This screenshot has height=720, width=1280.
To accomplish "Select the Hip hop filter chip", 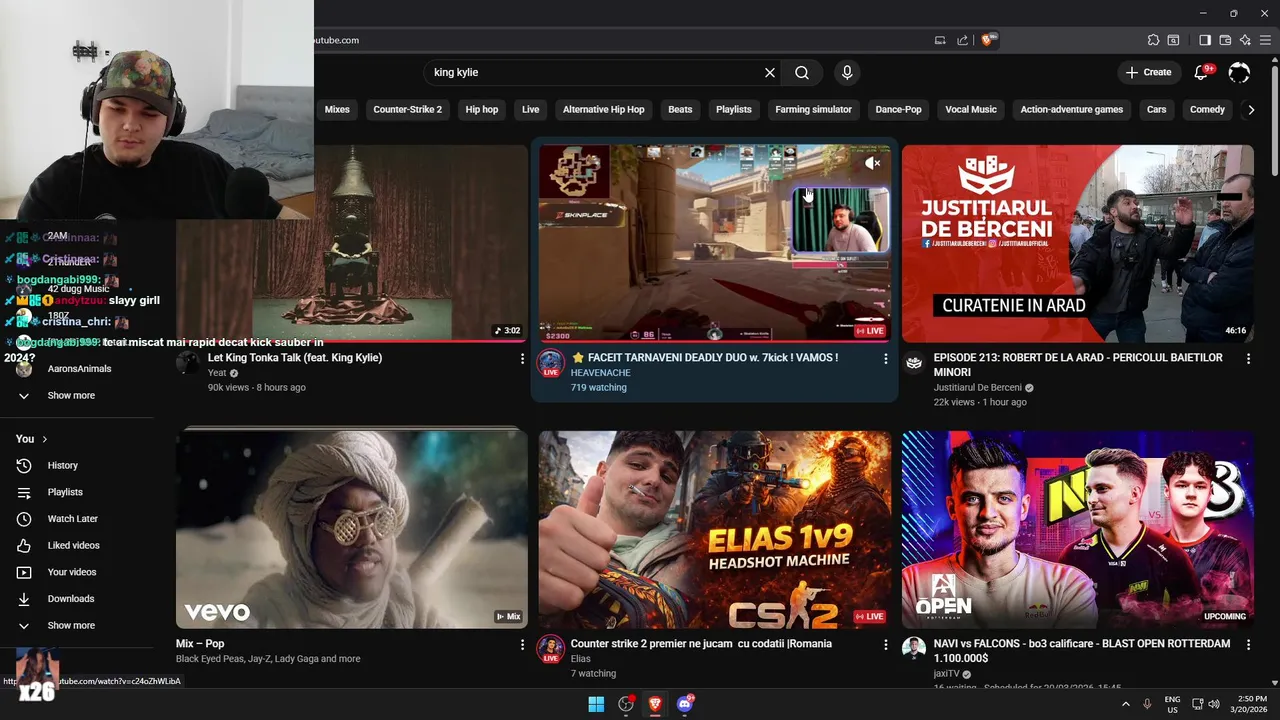I will (482, 110).
